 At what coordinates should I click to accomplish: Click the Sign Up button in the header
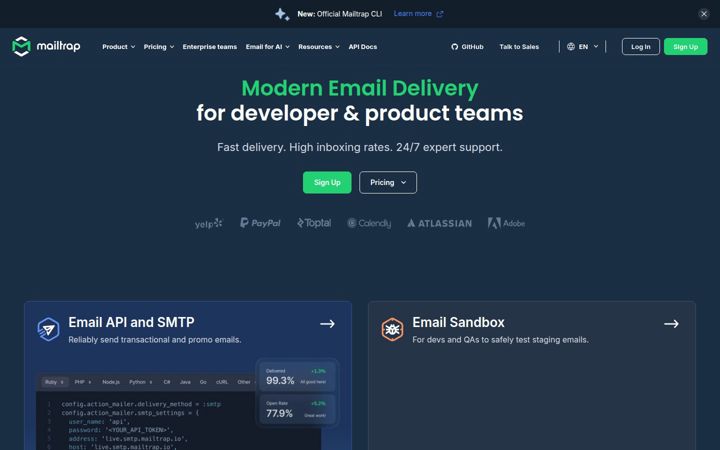[x=686, y=47]
